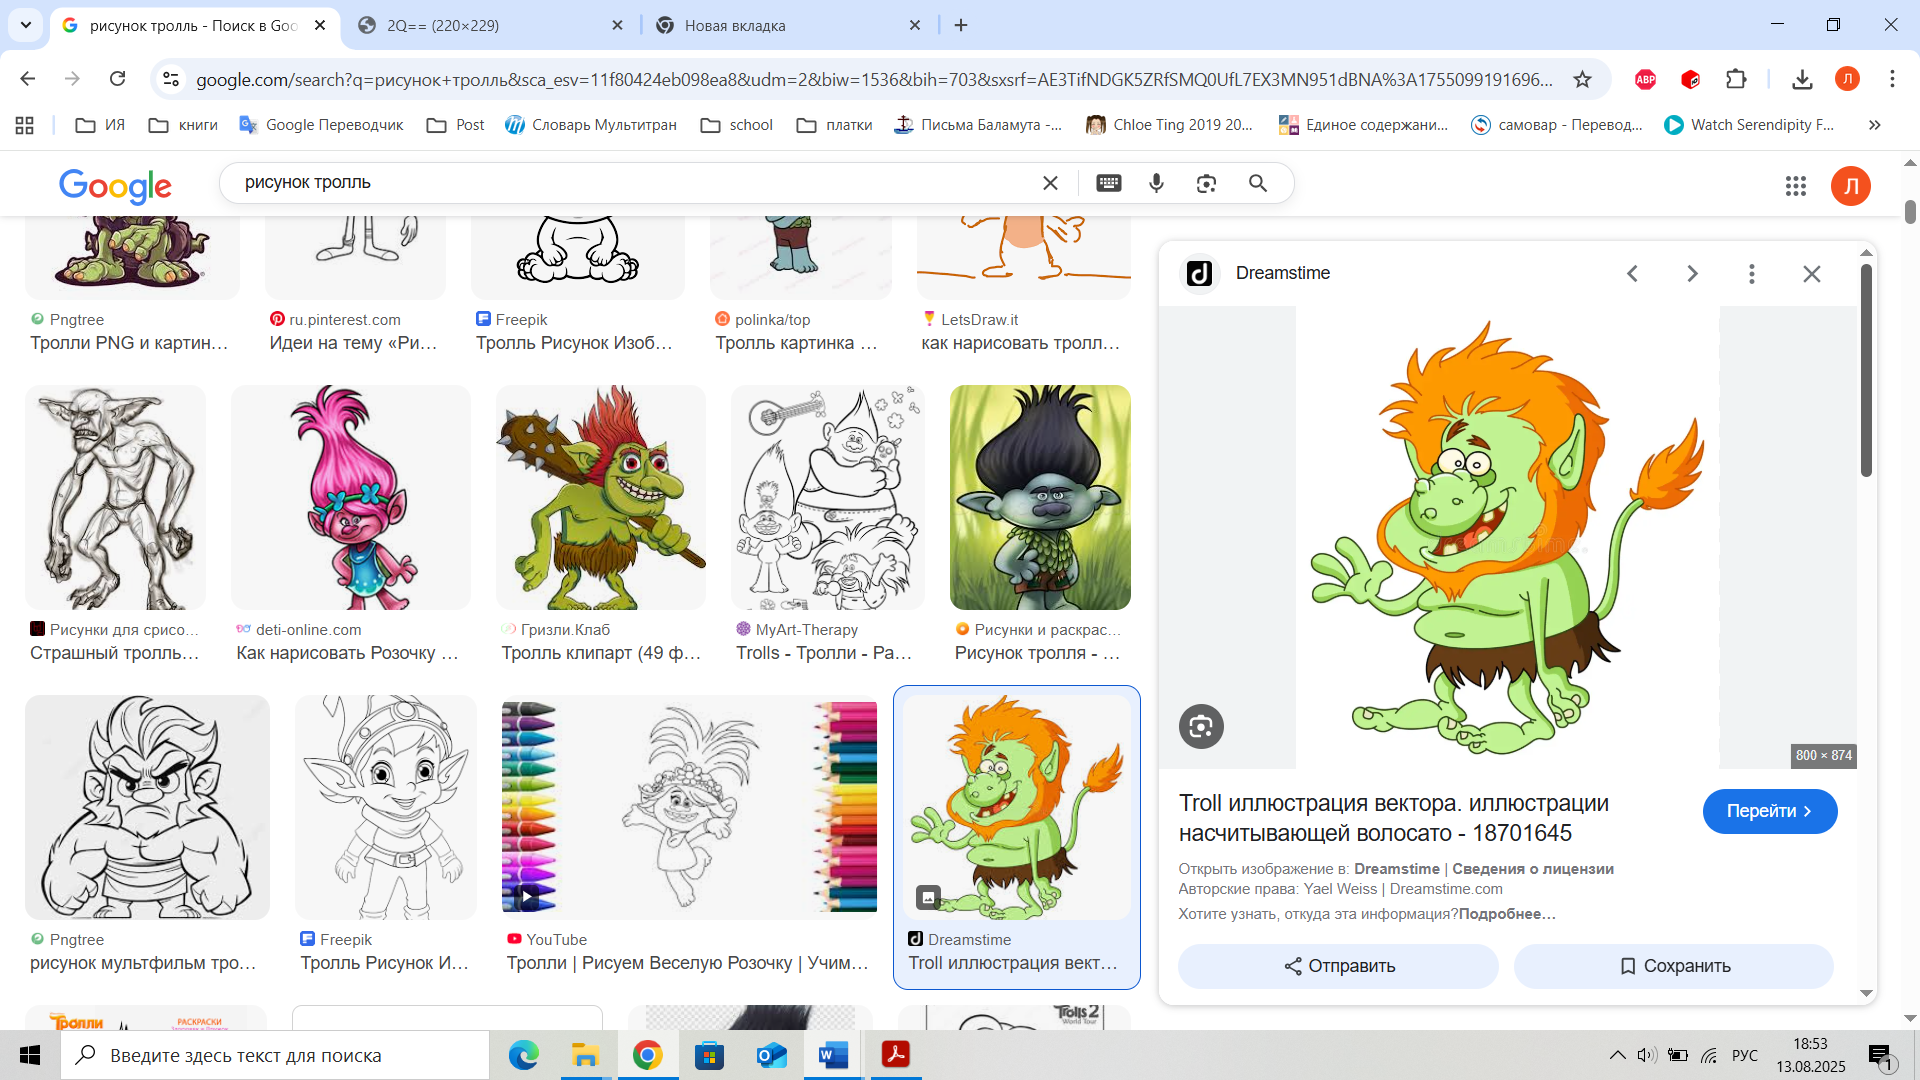The image size is (1920, 1080).
Task: Expand hidden system tray icons
Action: tap(1617, 1055)
